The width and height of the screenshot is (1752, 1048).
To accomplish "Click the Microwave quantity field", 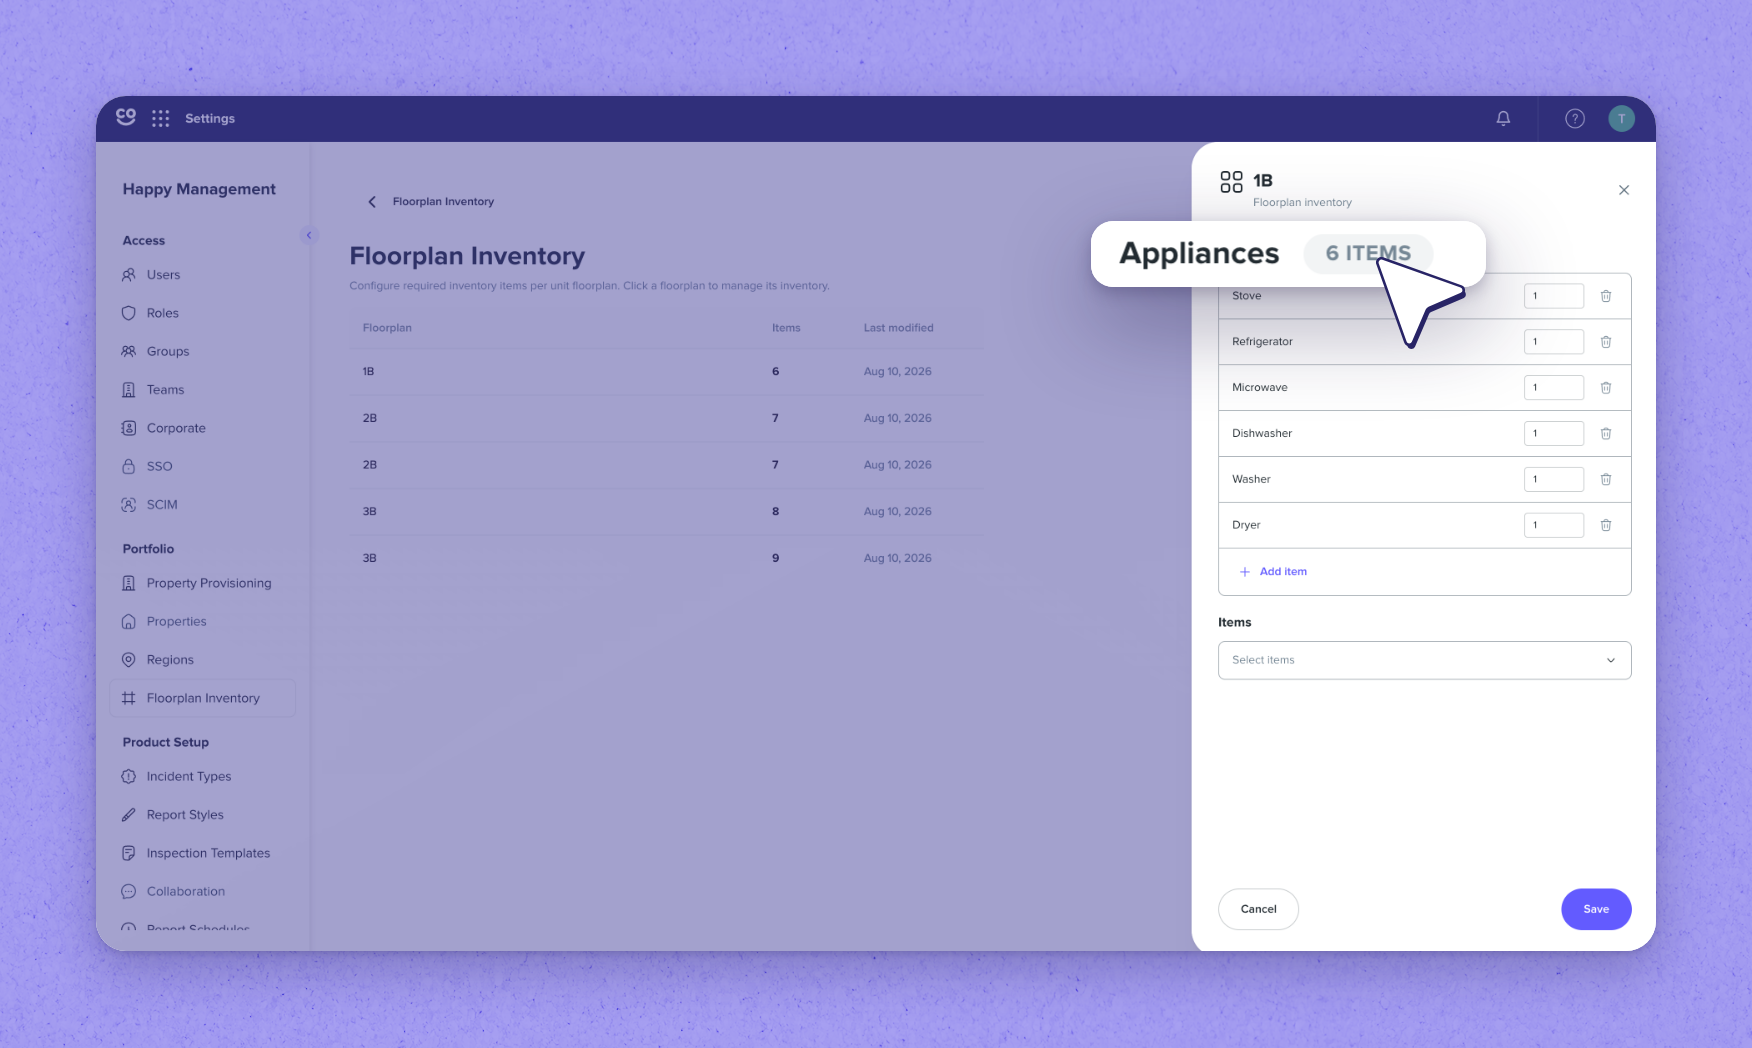I will pos(1553,388).
